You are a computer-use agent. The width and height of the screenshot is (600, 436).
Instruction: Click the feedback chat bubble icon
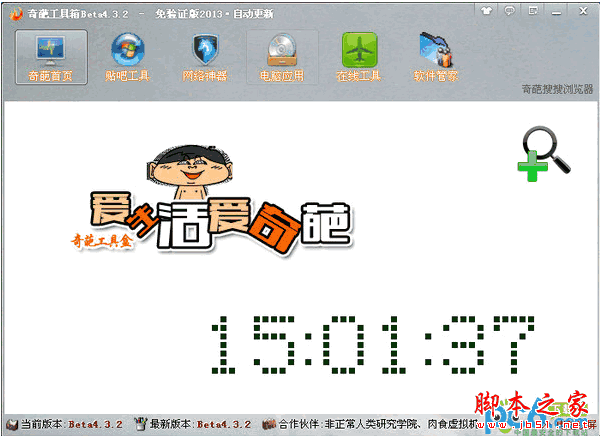tap(510, 11)
